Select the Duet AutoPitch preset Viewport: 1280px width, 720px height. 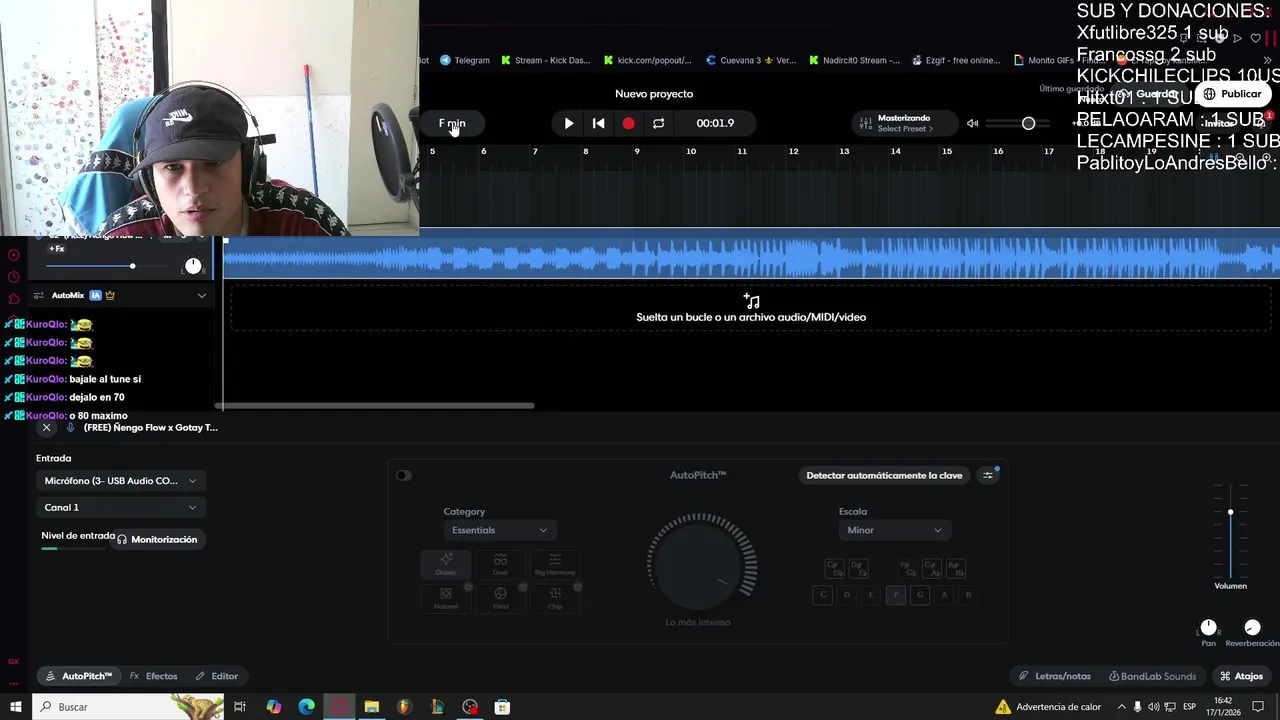500,564
